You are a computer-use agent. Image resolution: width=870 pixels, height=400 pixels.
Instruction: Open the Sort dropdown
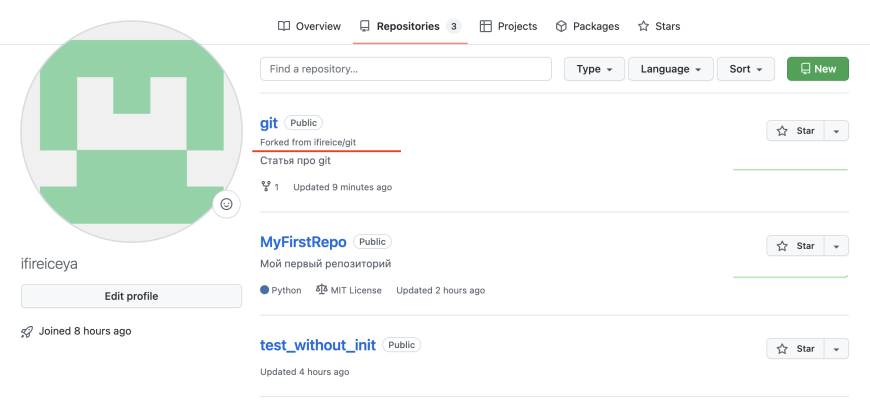745,69
